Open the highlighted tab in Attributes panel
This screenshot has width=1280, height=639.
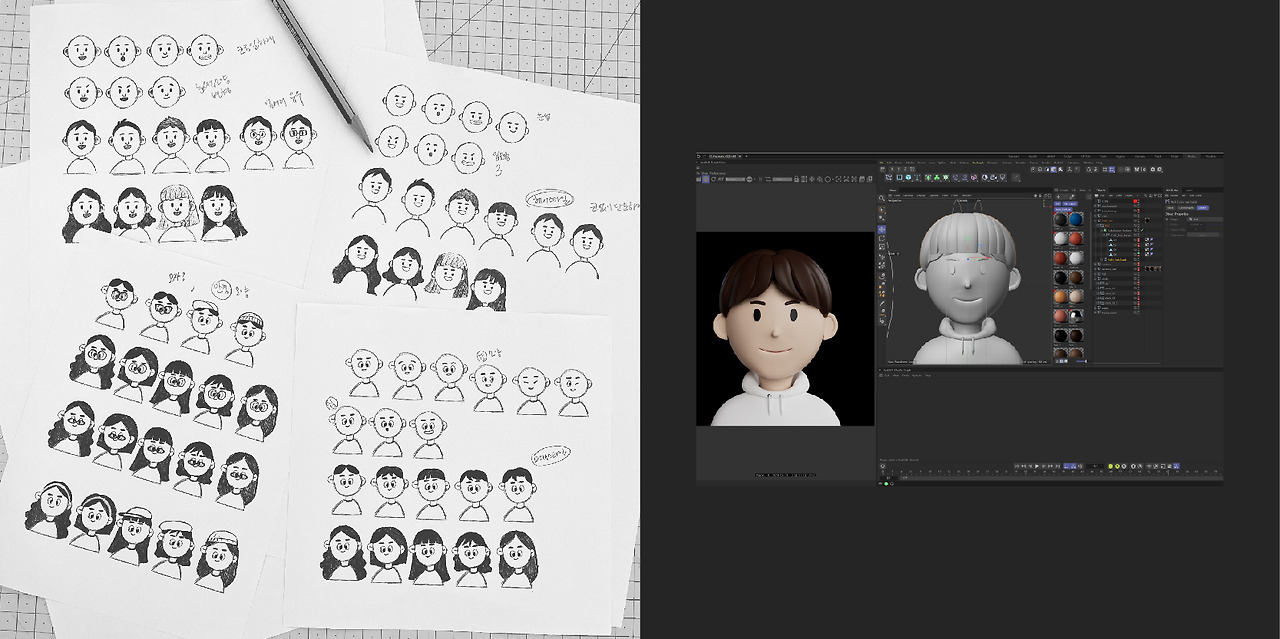(1203, 208)
